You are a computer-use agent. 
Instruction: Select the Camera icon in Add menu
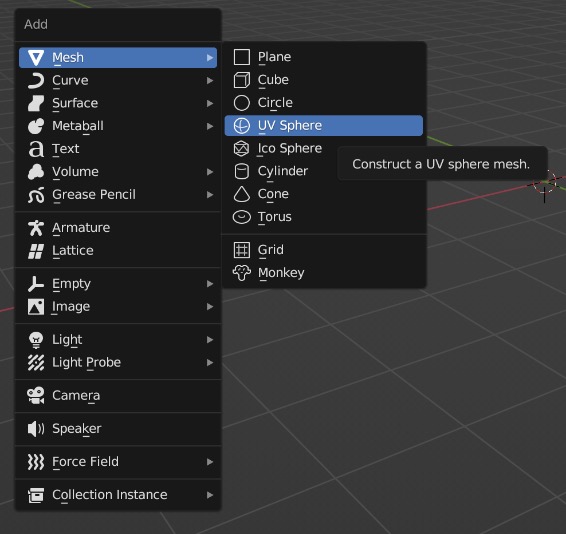[x=36, y=395]
